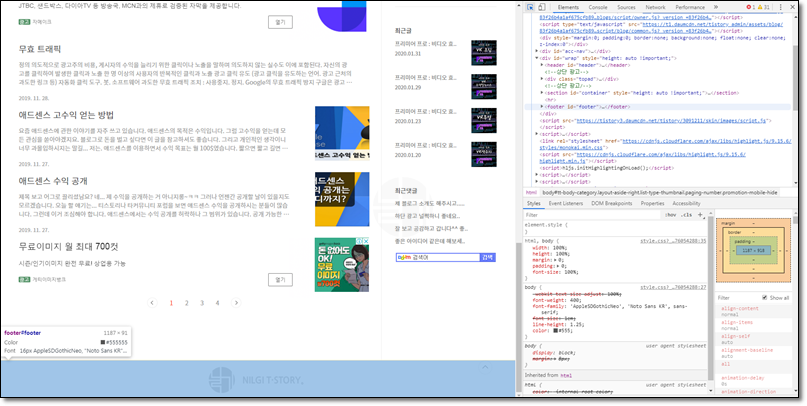
Task: Open the style.css?_76054288:35 source link
Action: coord(673,241)
